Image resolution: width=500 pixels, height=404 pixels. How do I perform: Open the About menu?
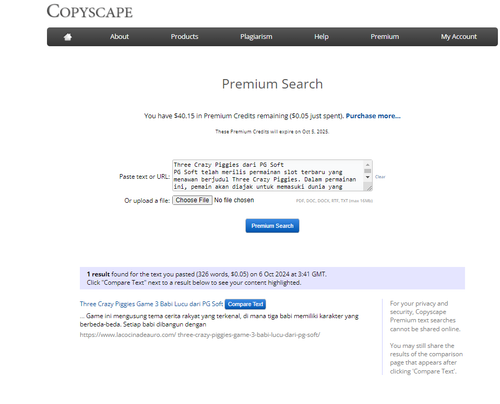click(x=119, y=37)
